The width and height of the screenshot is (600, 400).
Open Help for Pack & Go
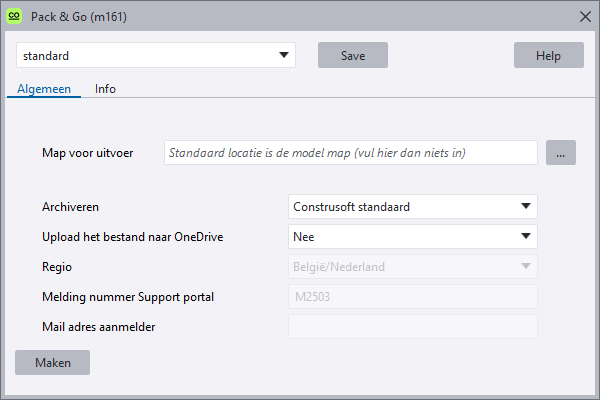click(x=548, y=55)
